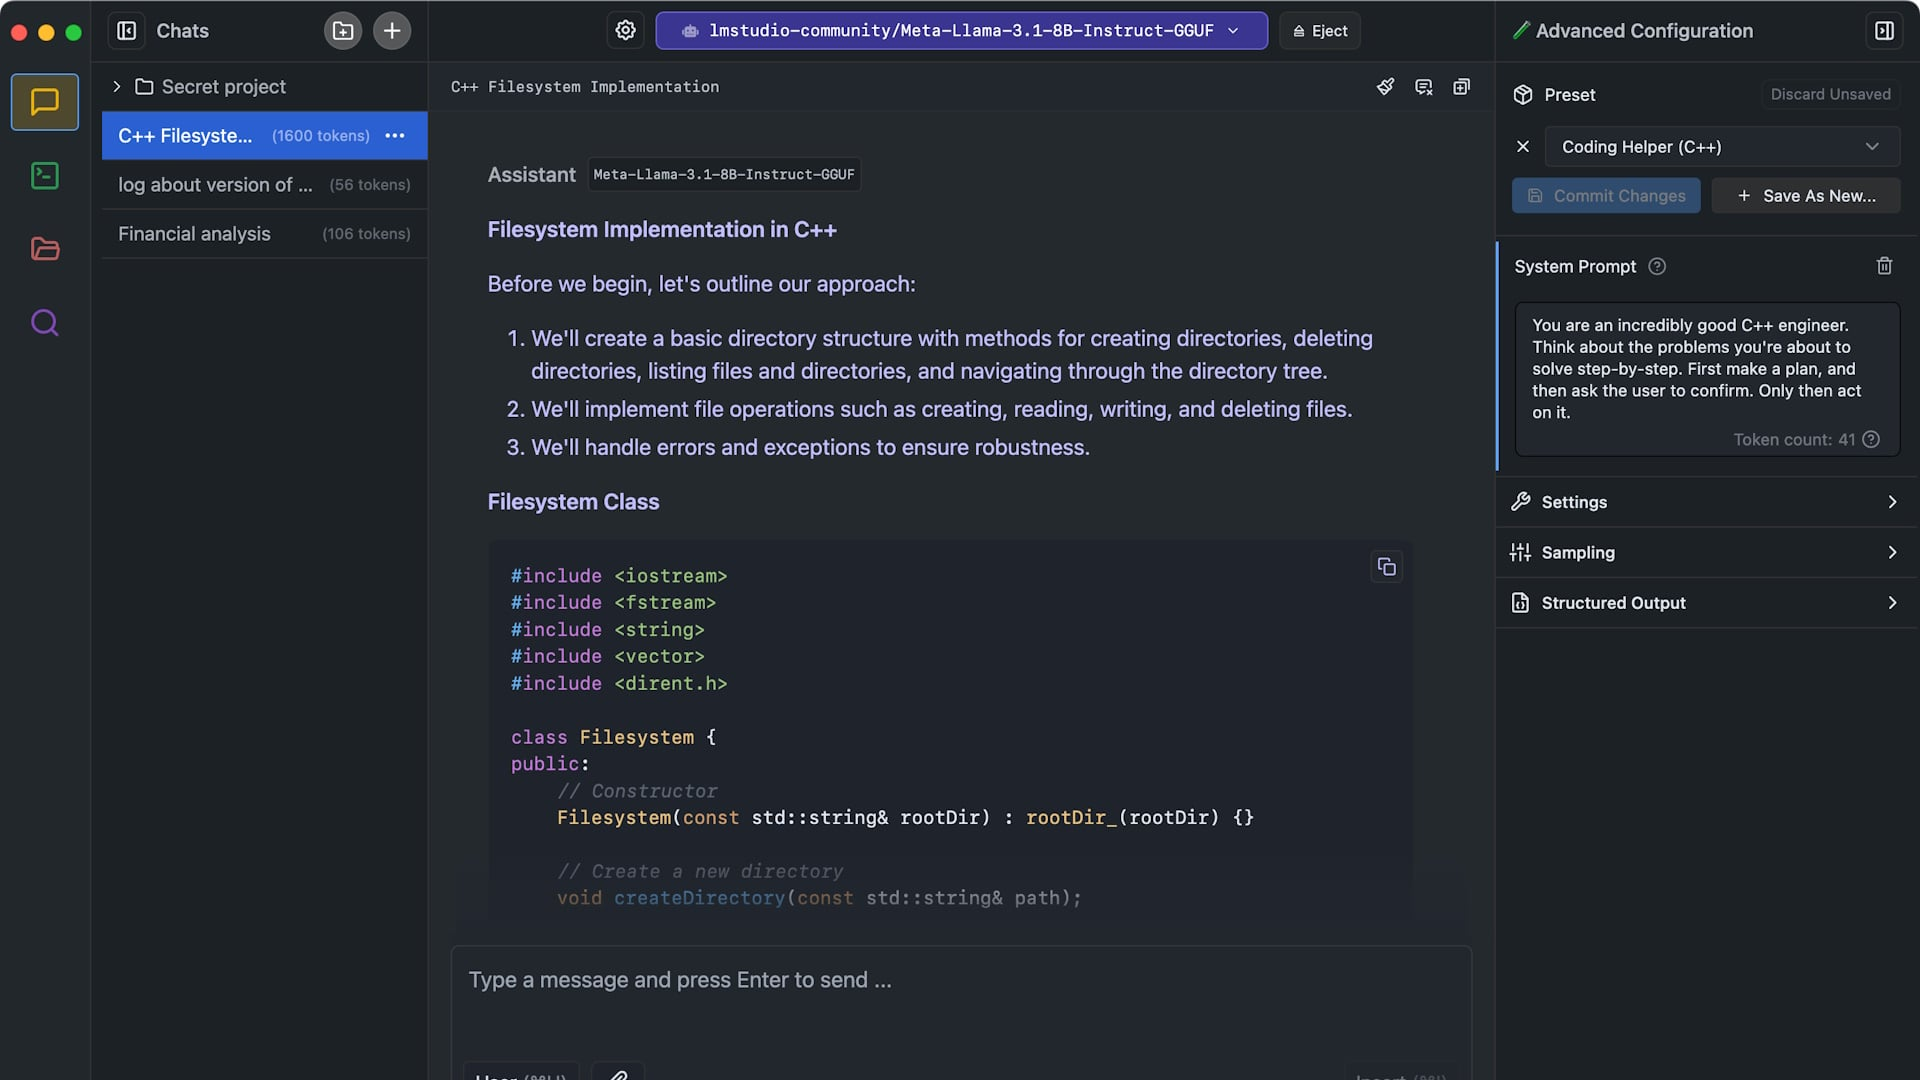Open the loaded model selector dropdown
1920x1080 pixels.
(961, 31)
